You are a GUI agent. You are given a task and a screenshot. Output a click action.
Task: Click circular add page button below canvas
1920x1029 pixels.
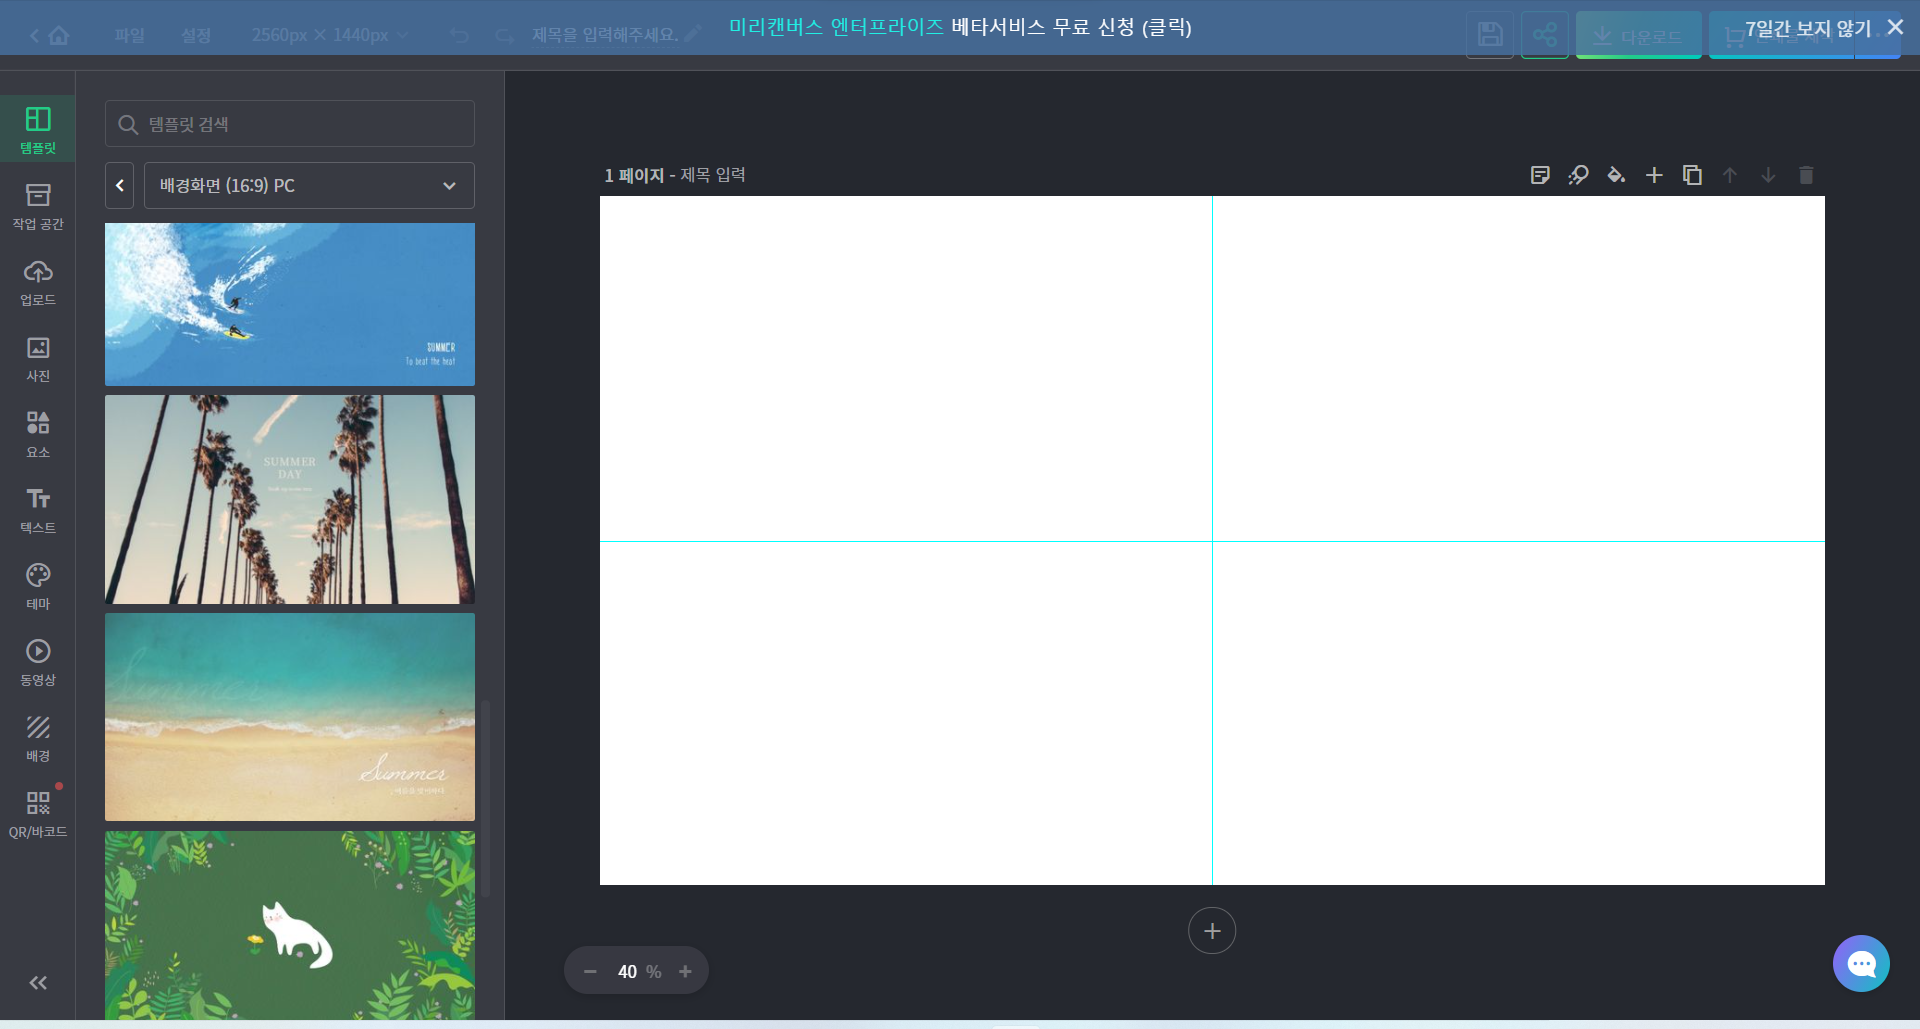tap(1212, 931)
